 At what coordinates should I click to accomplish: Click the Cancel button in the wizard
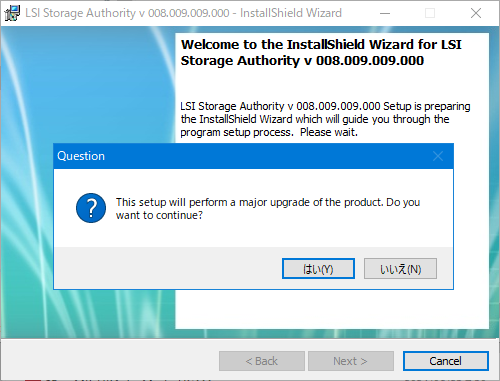(446, 361)
